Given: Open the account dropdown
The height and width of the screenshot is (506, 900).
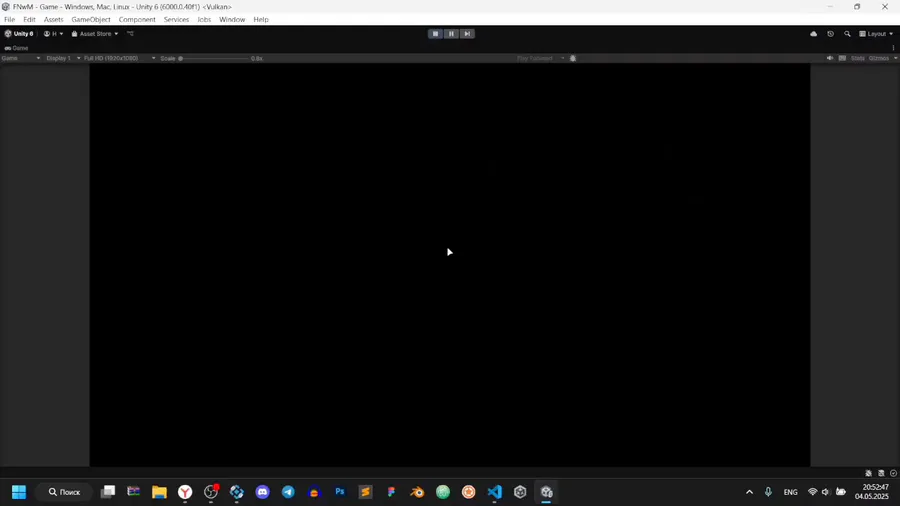Looking at the screenshot, I should click(53, 34).
